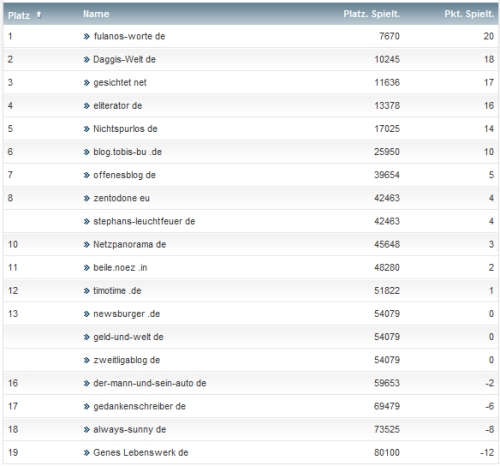
Task: Click the arrow icon before gesichtet net
Action: tap(87, 83)
